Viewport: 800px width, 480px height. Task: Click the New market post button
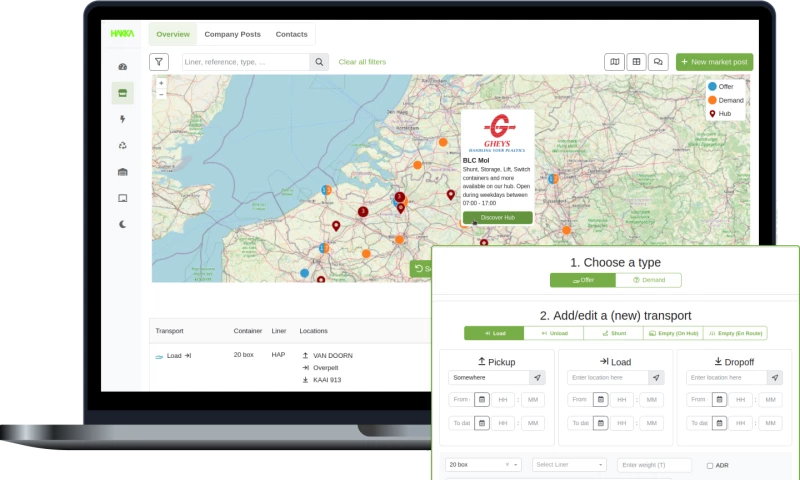[714, 62]
